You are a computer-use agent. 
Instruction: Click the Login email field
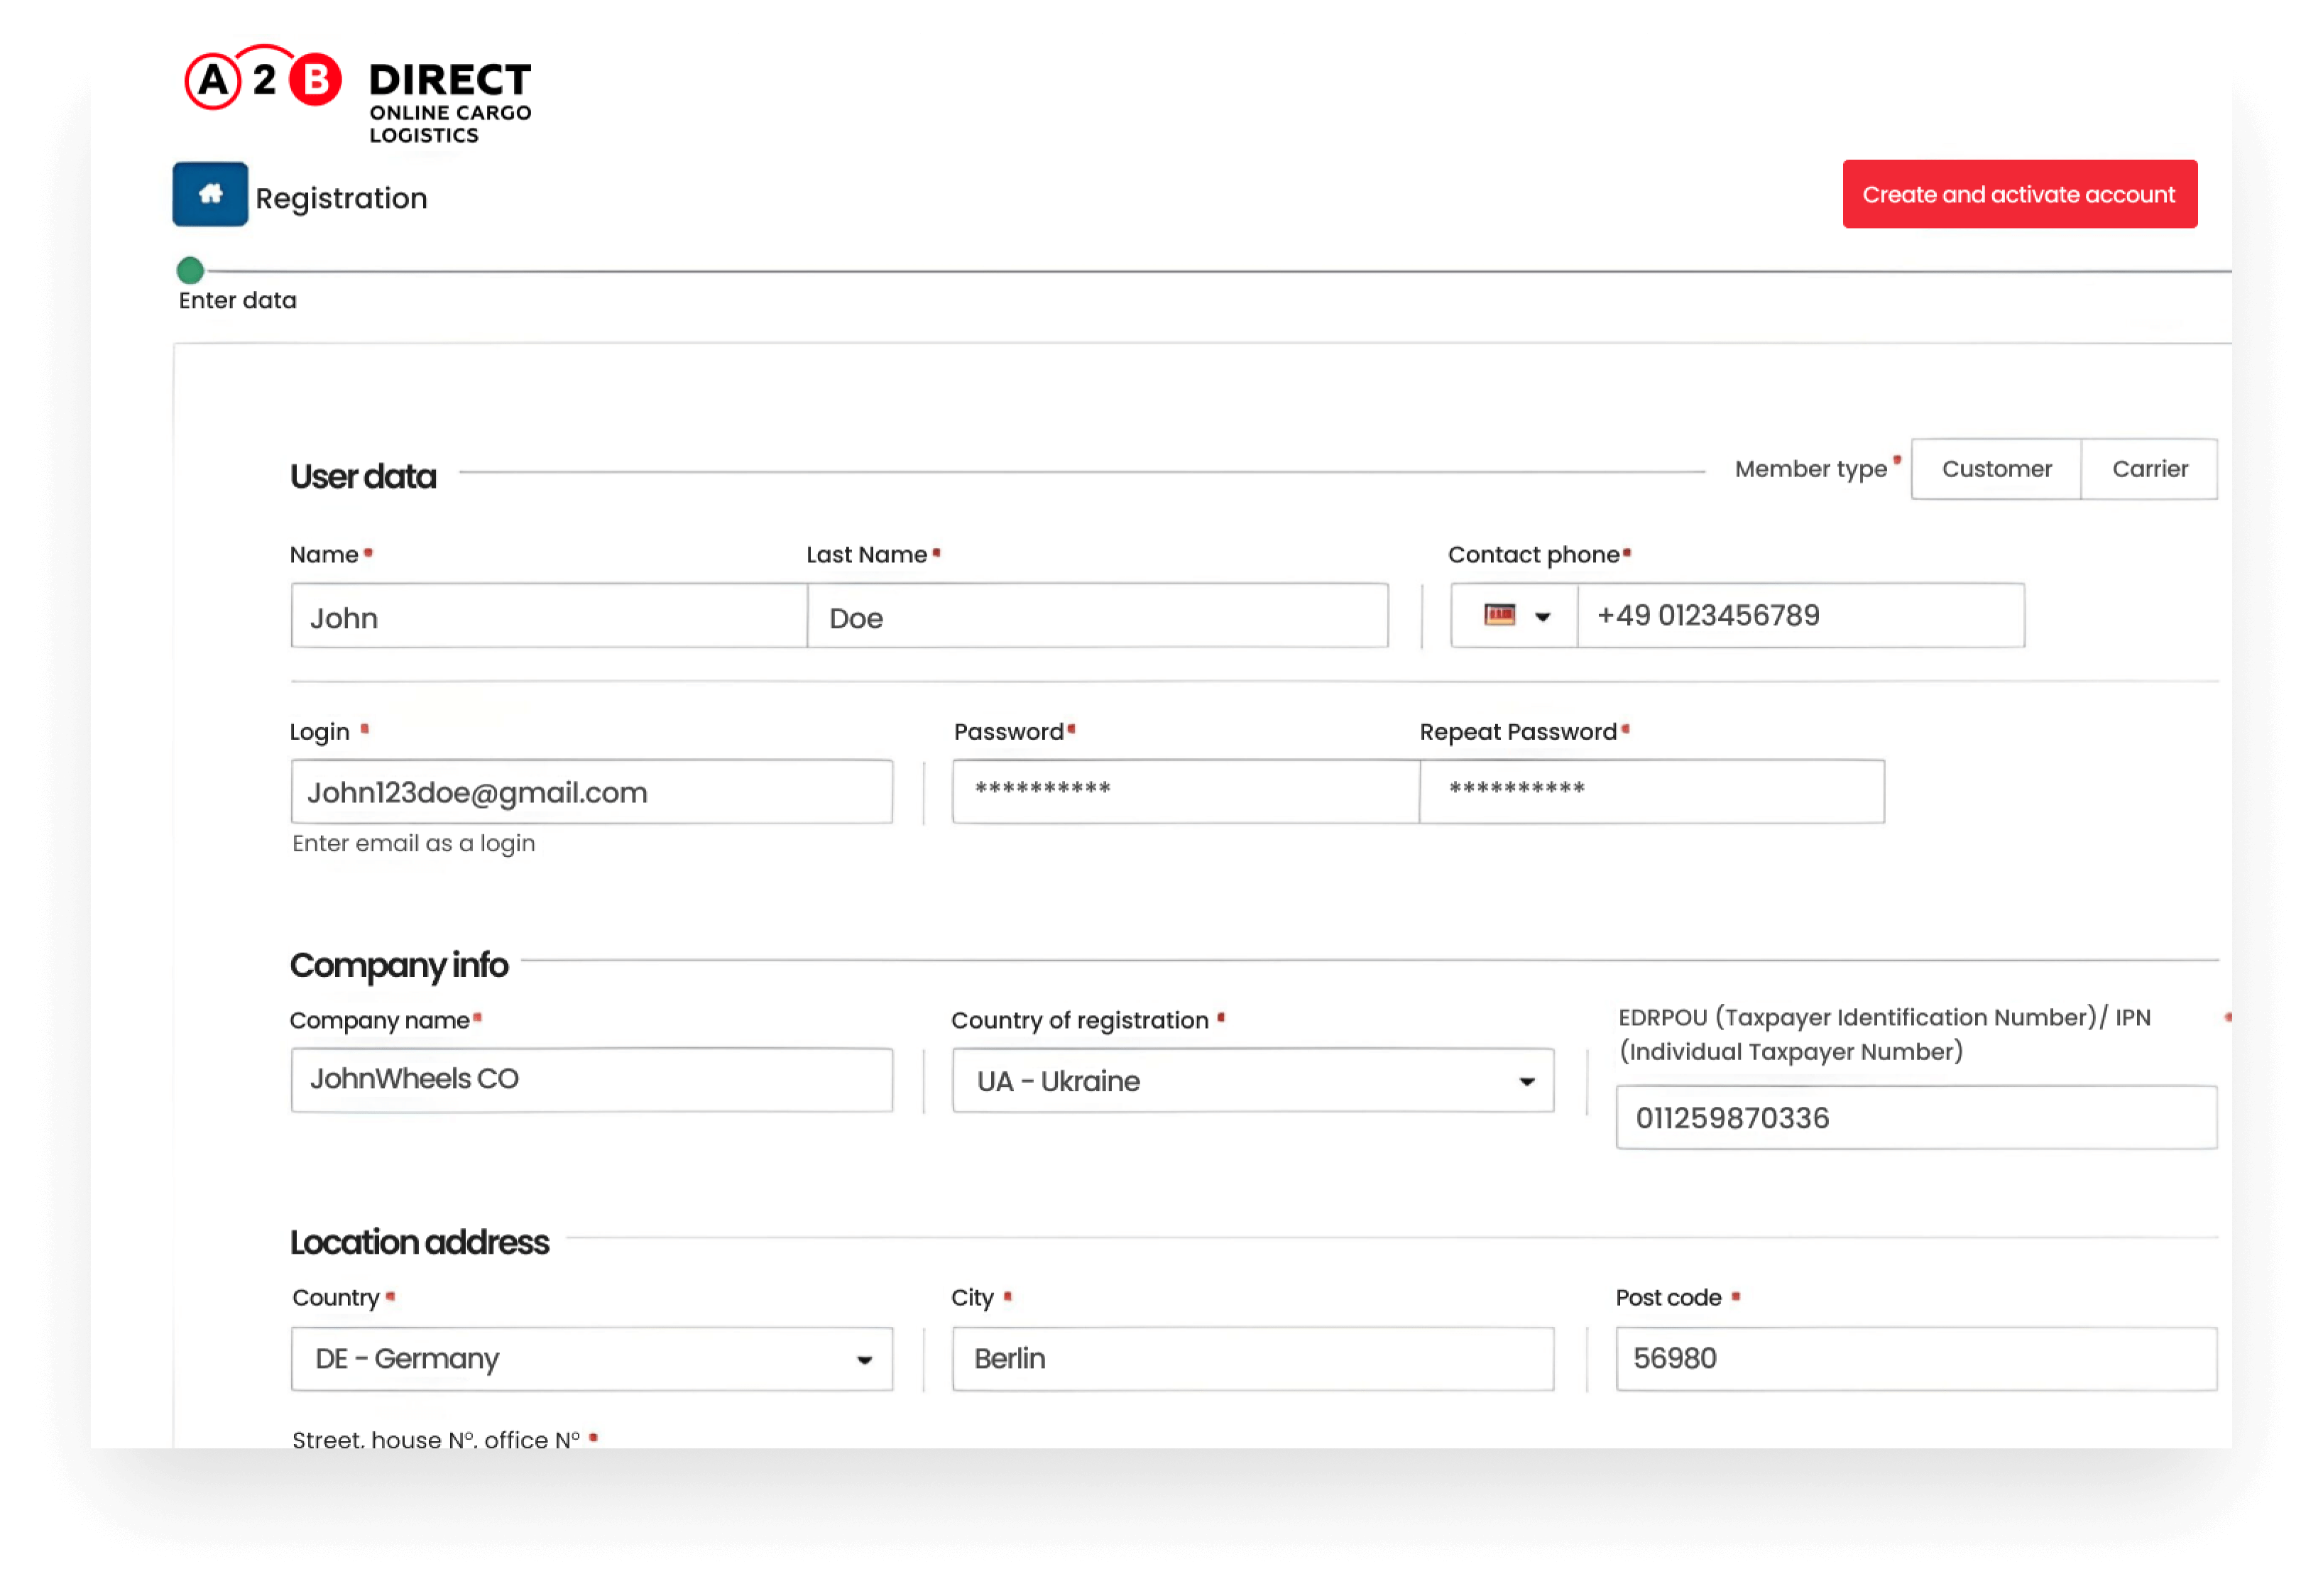point(592,792)
